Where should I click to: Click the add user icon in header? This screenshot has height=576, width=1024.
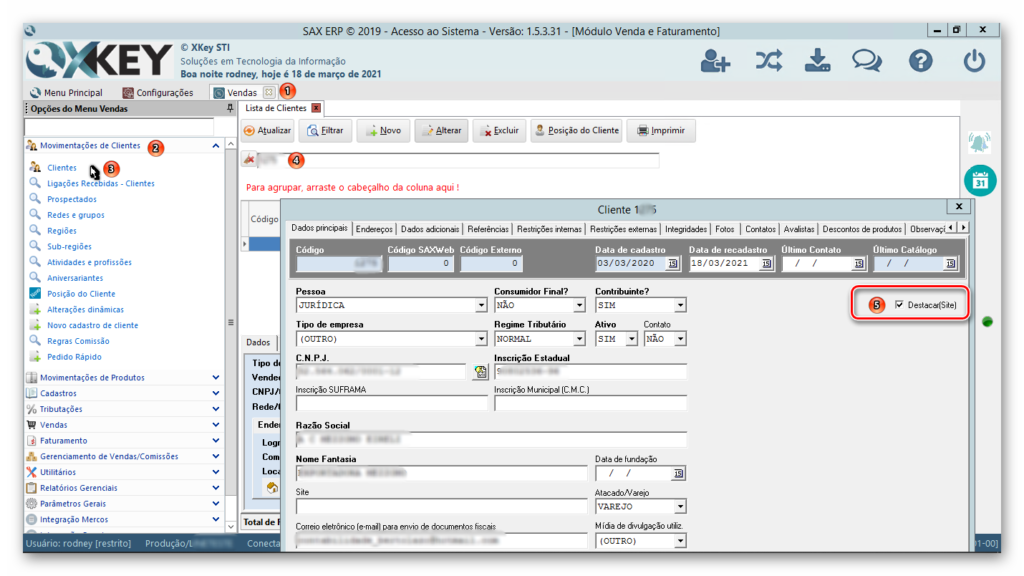click(715, 61)
